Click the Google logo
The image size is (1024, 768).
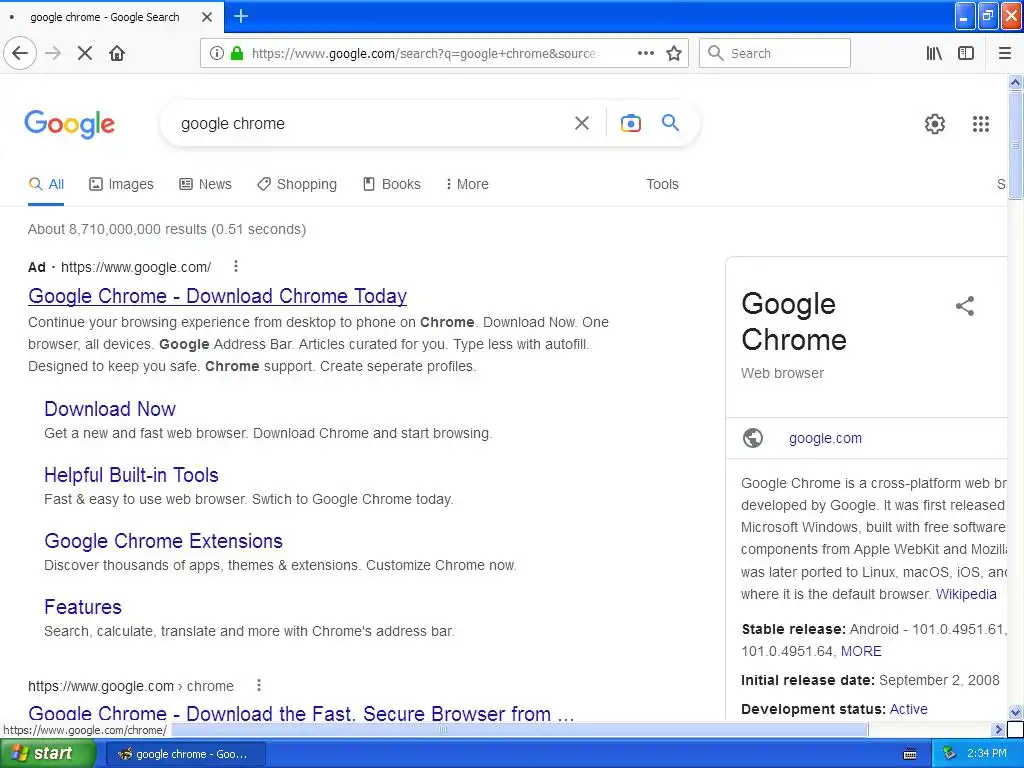coord(69,124)
